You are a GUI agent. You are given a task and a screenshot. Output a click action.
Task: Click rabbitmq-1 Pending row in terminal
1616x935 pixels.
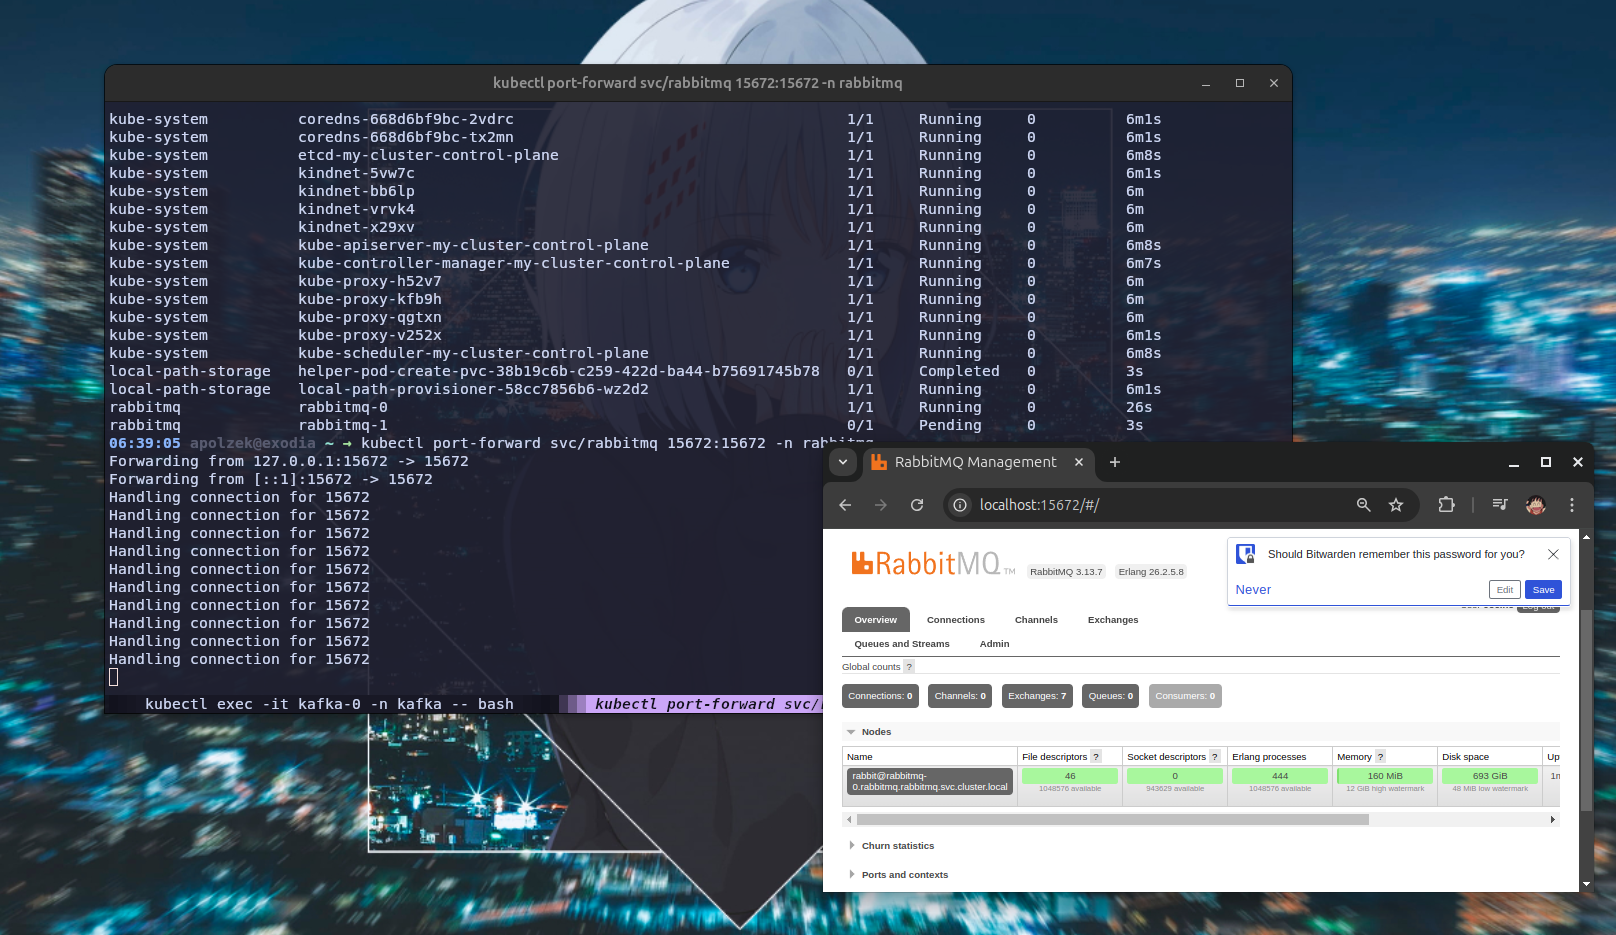point(635,425)
